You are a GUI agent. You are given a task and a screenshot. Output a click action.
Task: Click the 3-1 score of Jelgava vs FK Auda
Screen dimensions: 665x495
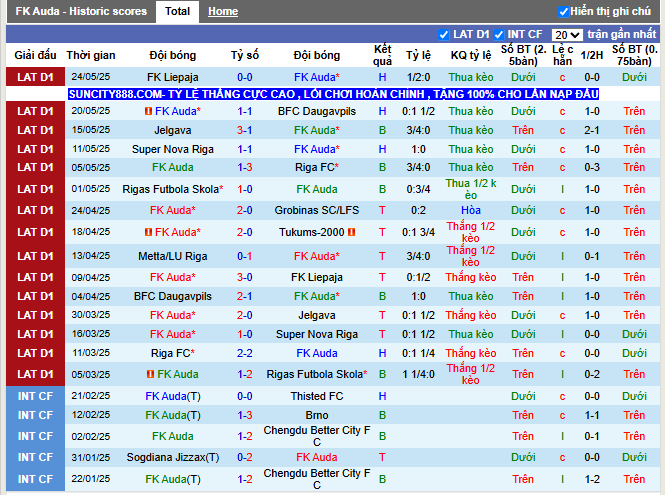245,130
